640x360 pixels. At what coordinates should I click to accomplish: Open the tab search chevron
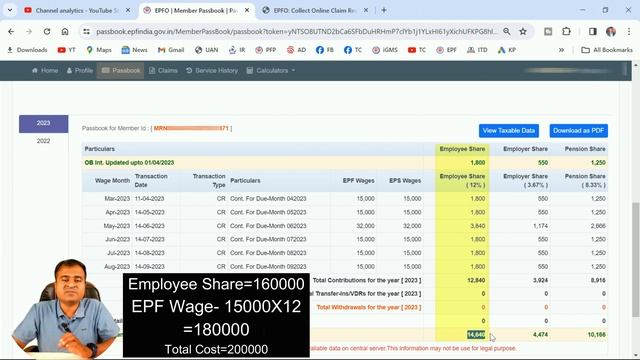10,10
